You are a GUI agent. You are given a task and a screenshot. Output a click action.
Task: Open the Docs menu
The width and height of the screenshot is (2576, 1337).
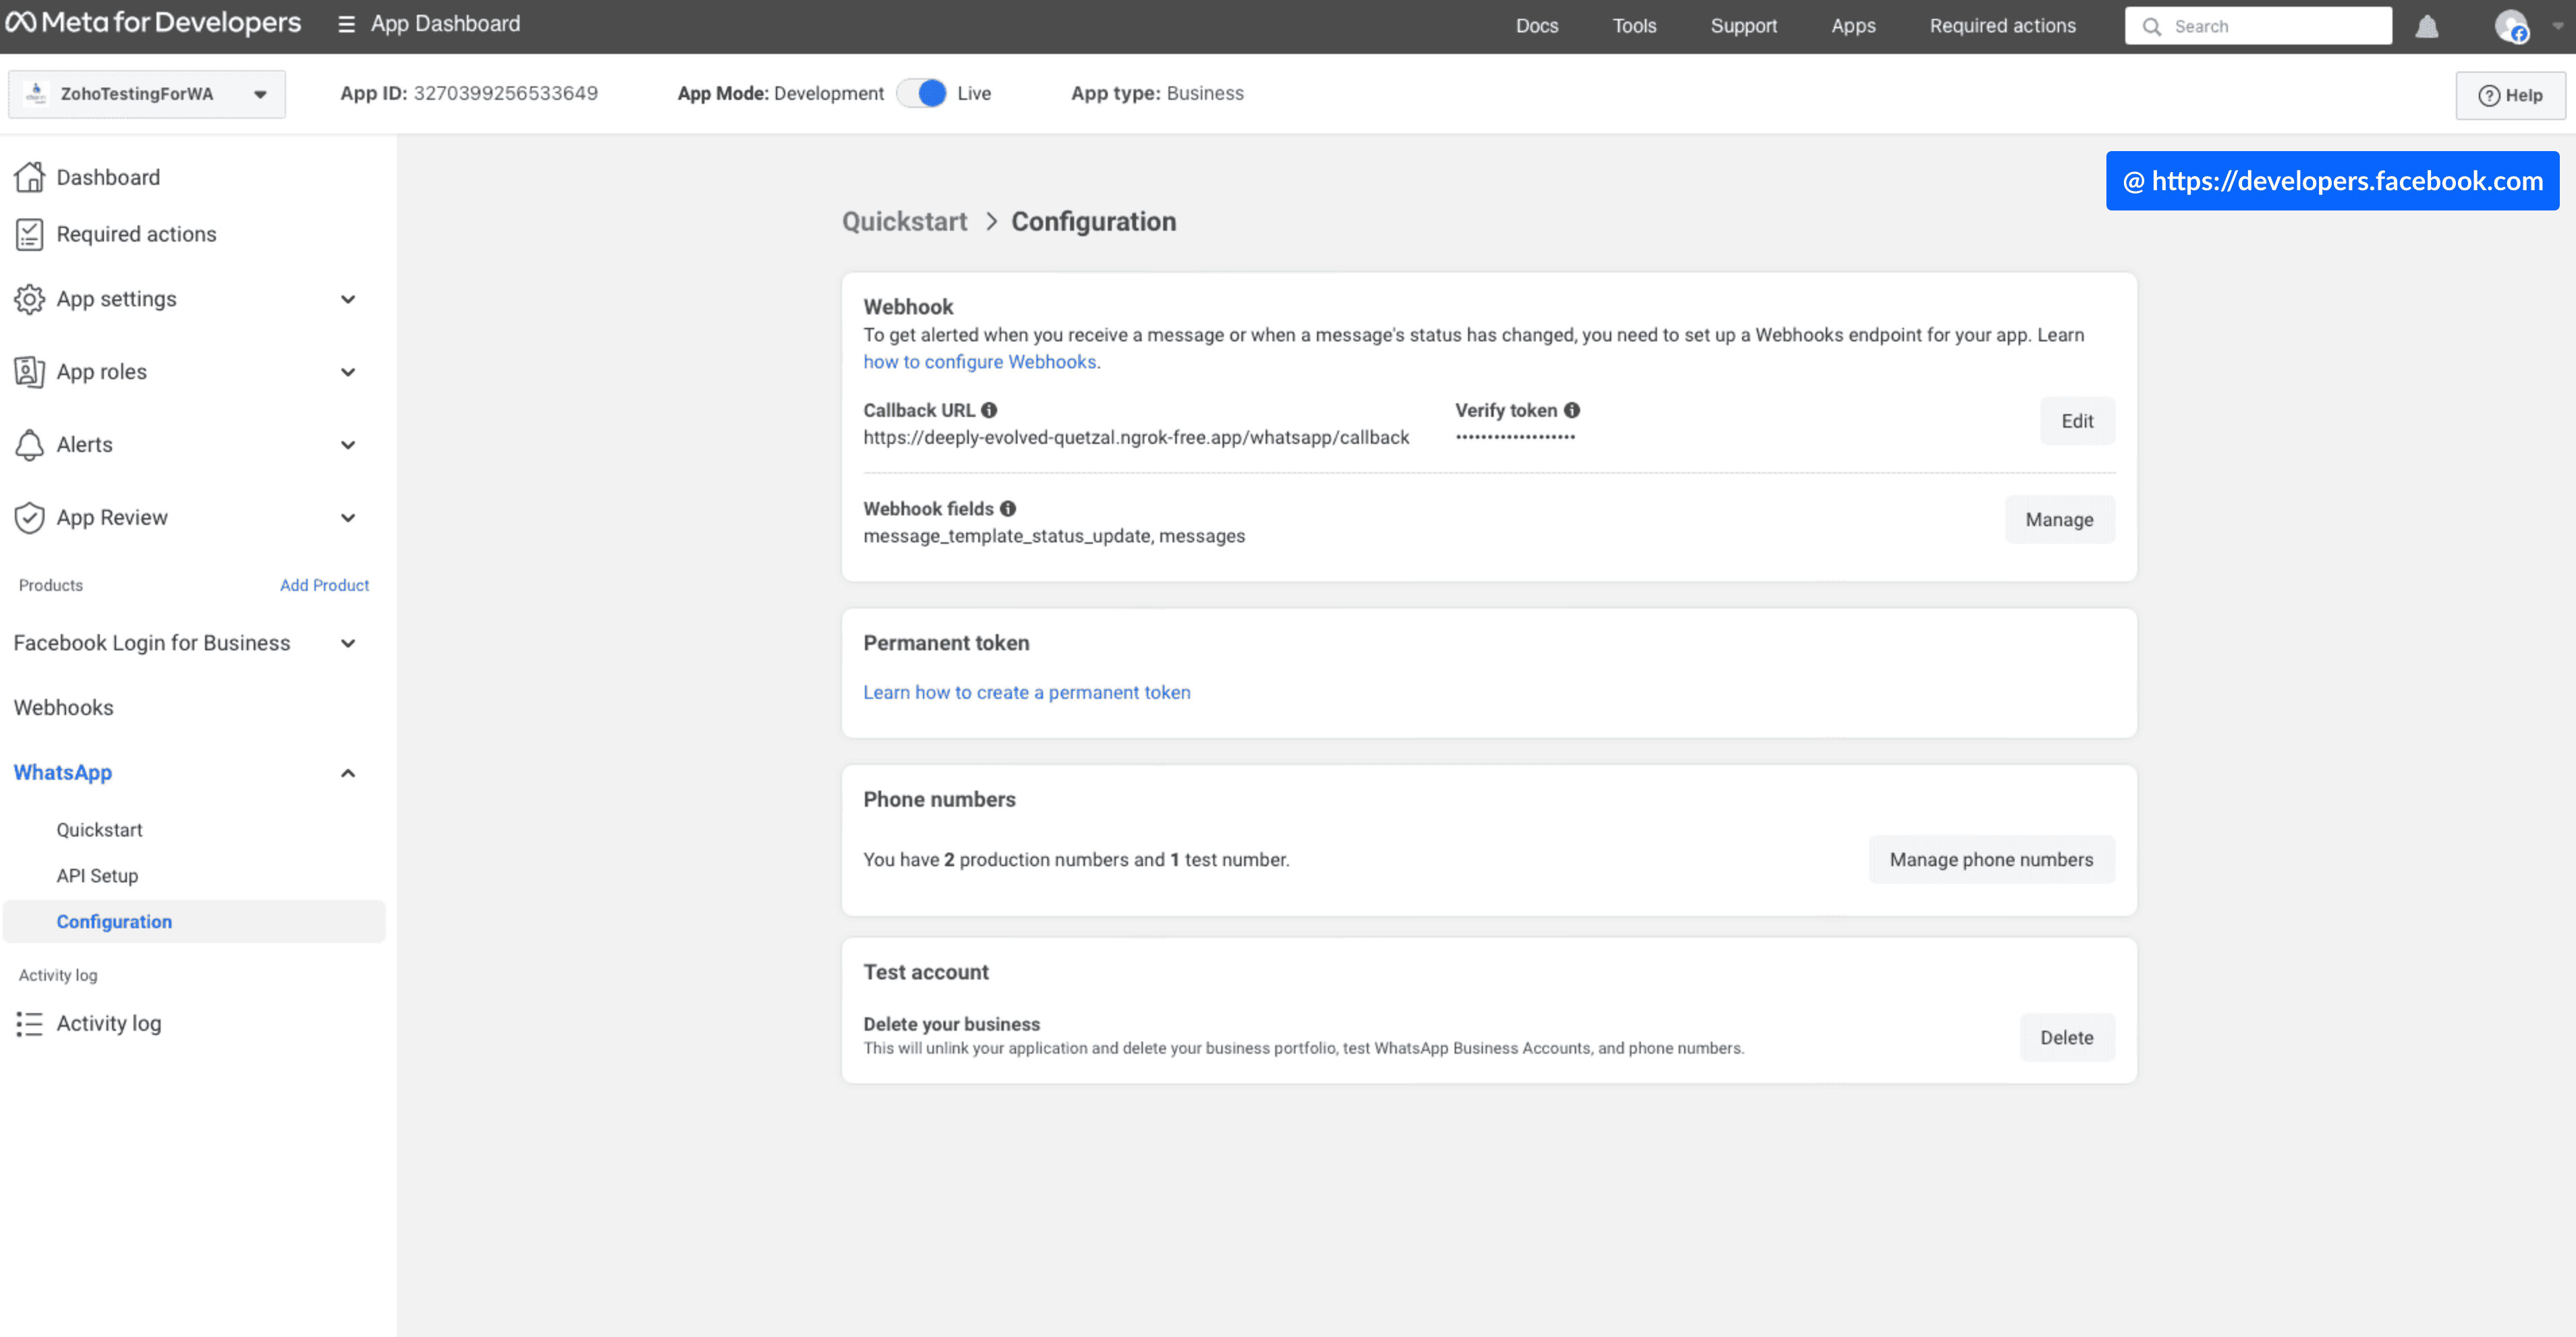pos(1536,25)
